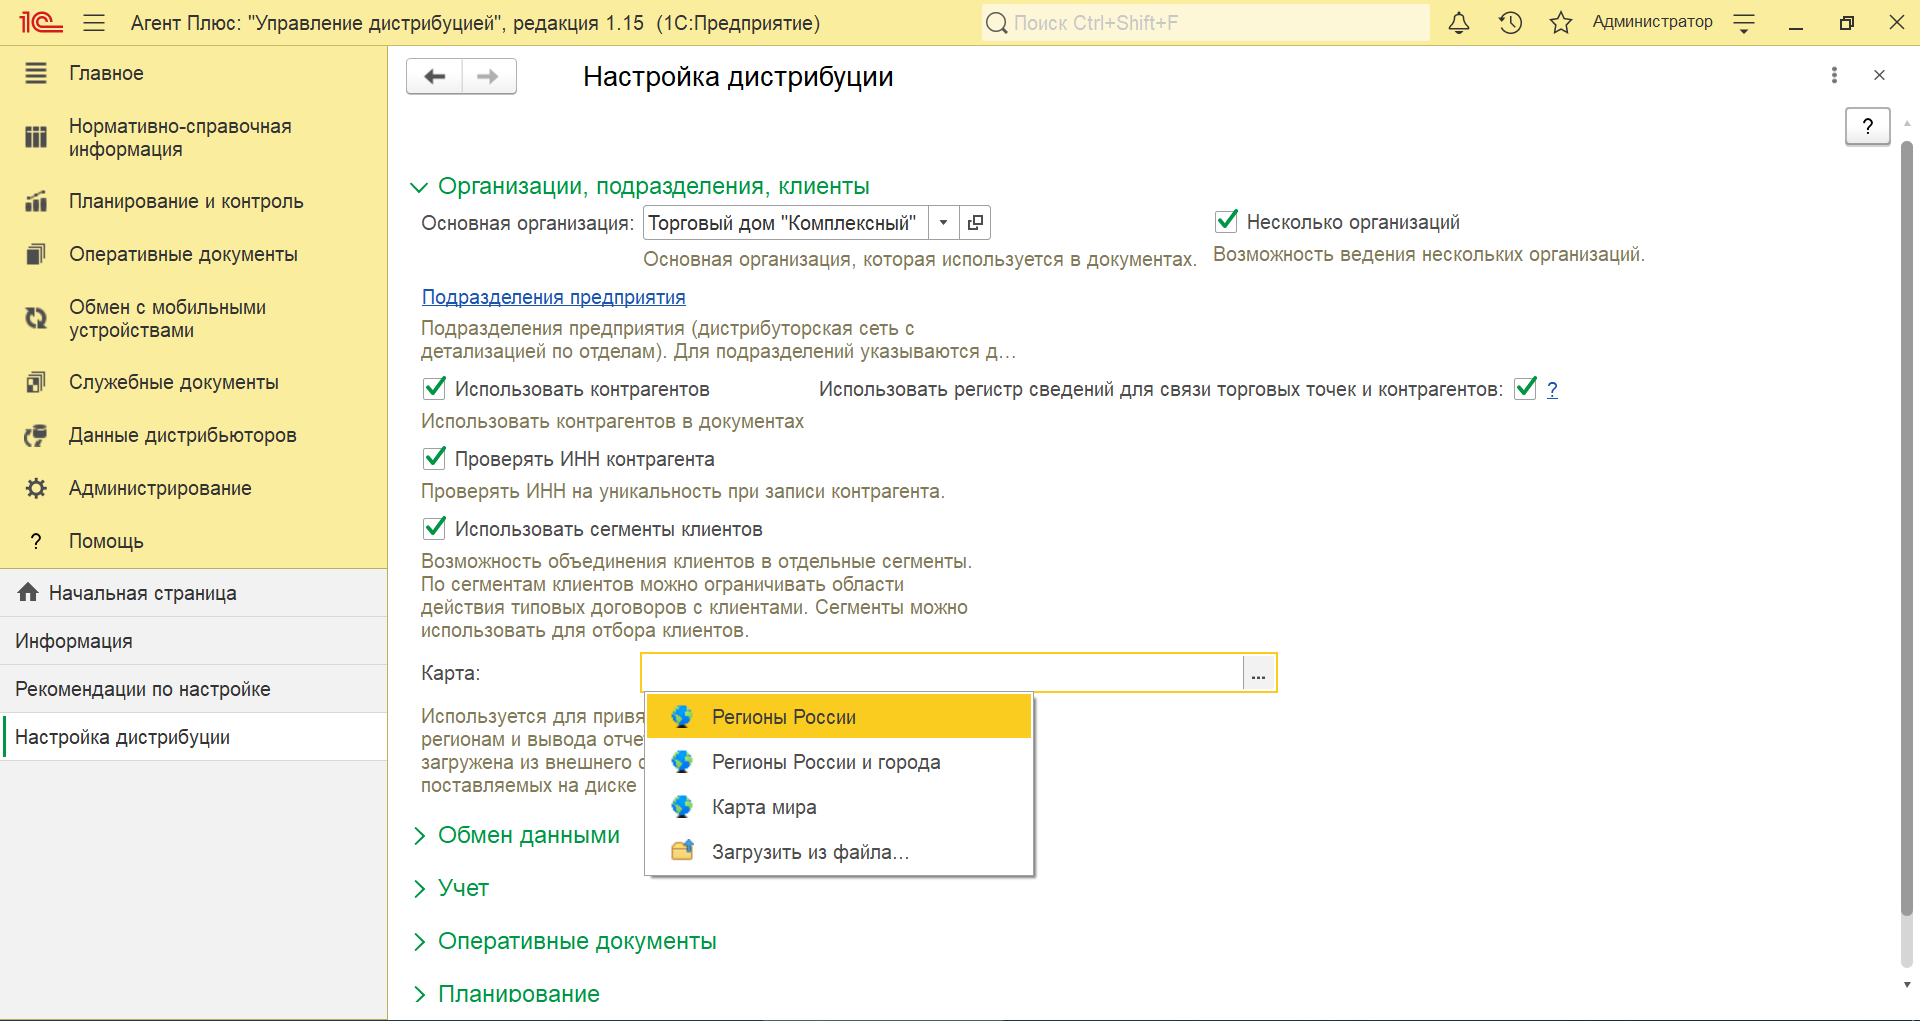Viewport: 1920px width, 1021px height.
Task: Click Помощь question mark icon
Action: [x=36, y=541]
